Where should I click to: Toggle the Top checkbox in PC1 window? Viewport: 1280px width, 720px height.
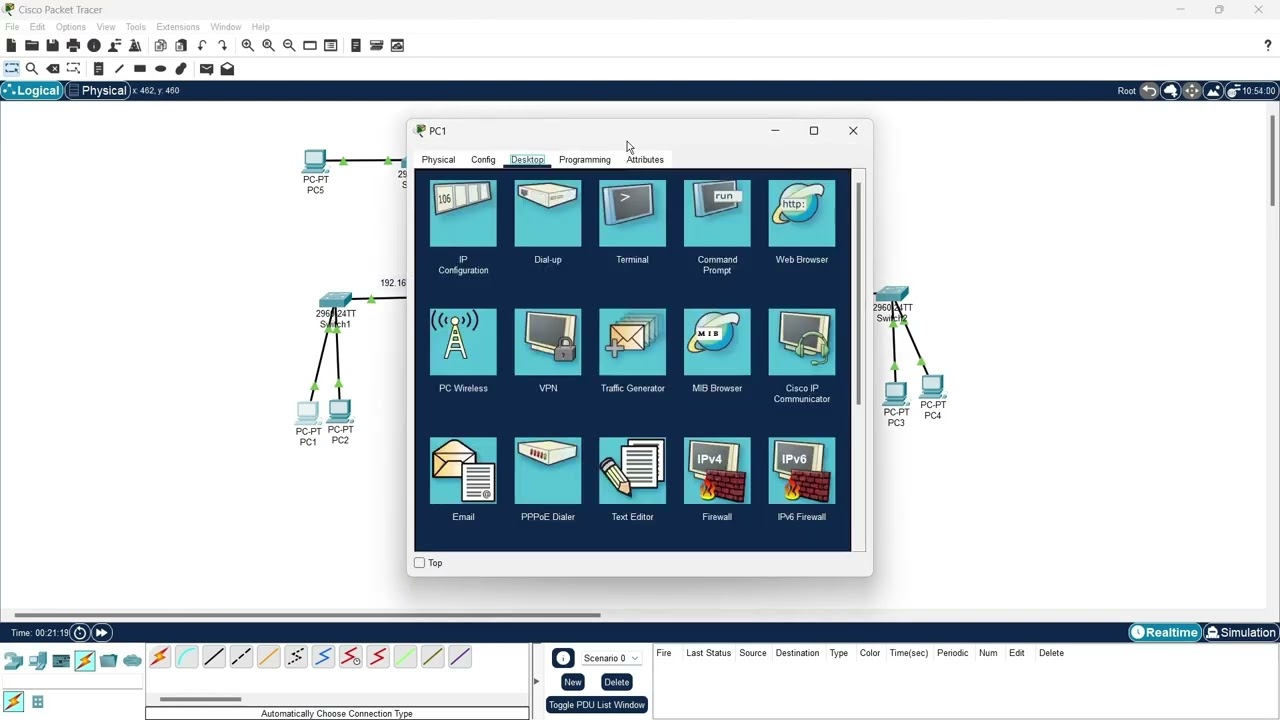pyautogui.click(x=420, y=563)
